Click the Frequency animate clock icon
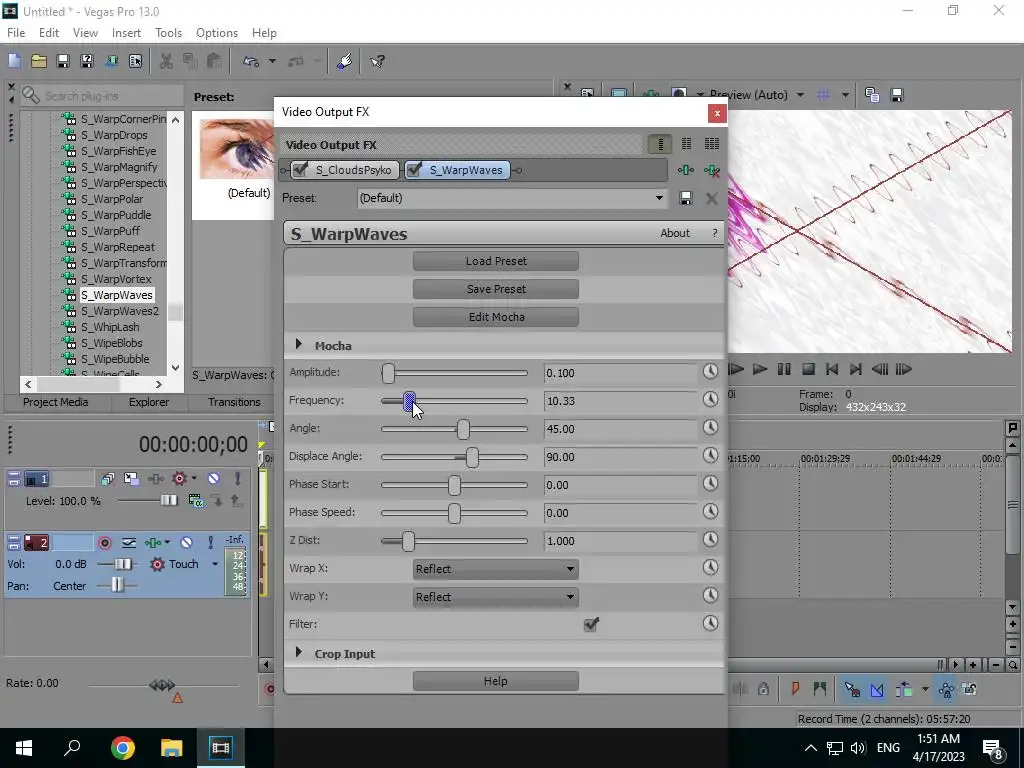This screenshot has height=768, width=1024. [710, 400]
